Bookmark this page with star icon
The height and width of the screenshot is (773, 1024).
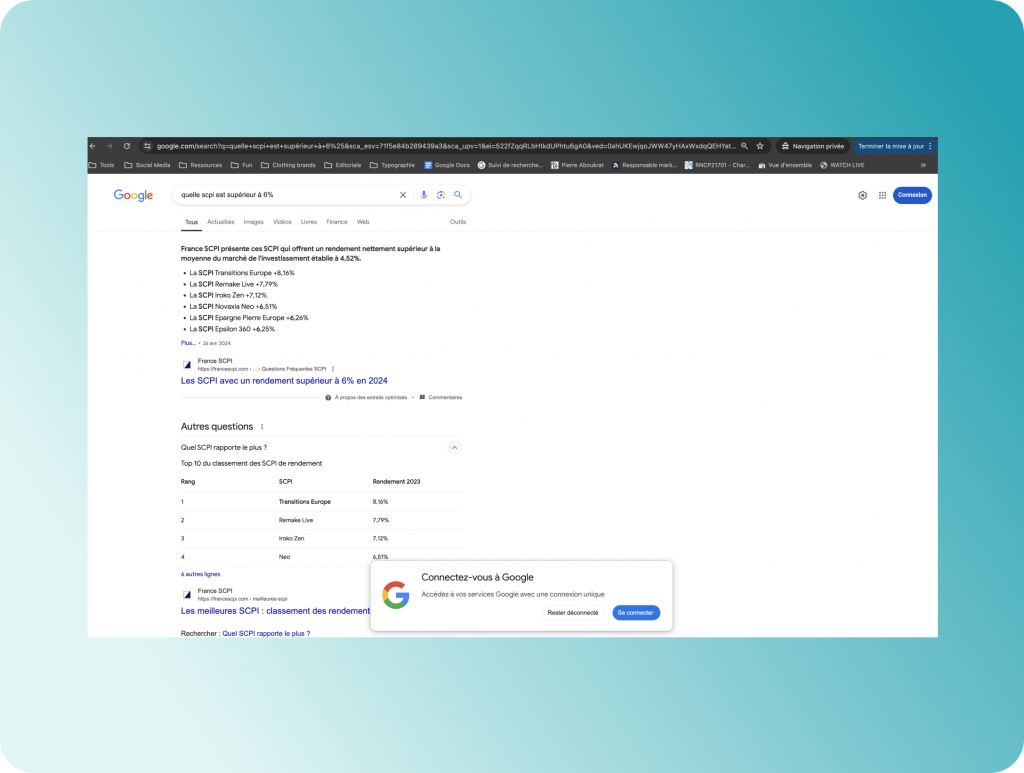tap(760, 146)
